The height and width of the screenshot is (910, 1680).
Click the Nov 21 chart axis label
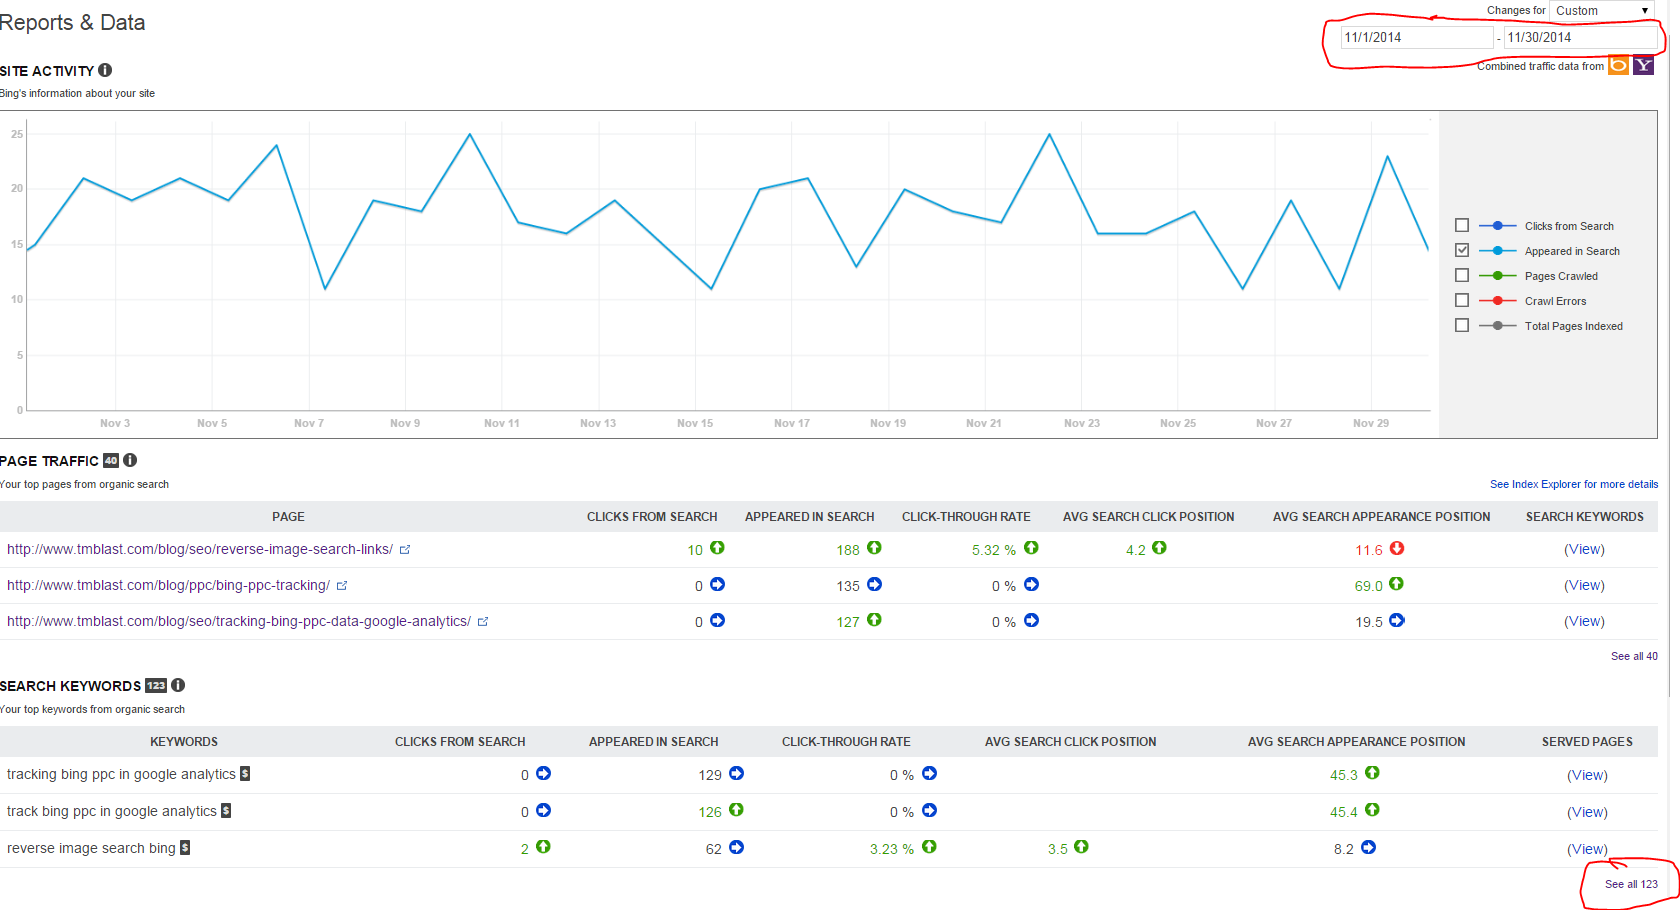(984, 423)
